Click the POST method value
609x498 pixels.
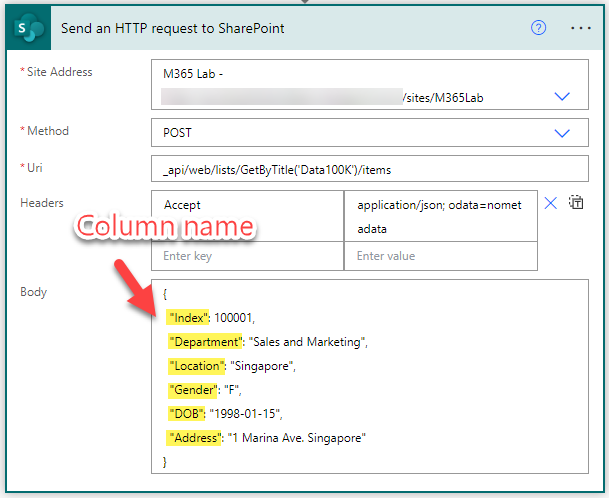click(177, 133)
